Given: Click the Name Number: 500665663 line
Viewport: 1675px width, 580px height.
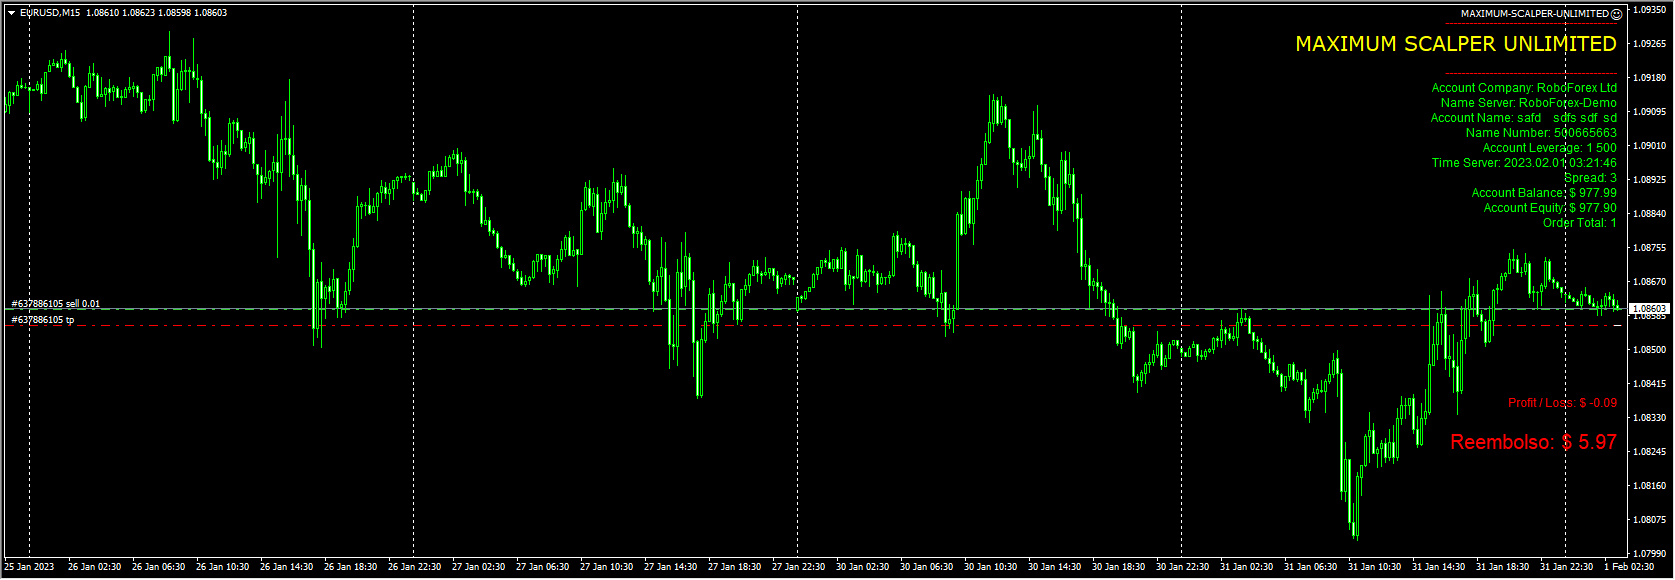Looking at the screenshot, I should (x=1541, y=133).
